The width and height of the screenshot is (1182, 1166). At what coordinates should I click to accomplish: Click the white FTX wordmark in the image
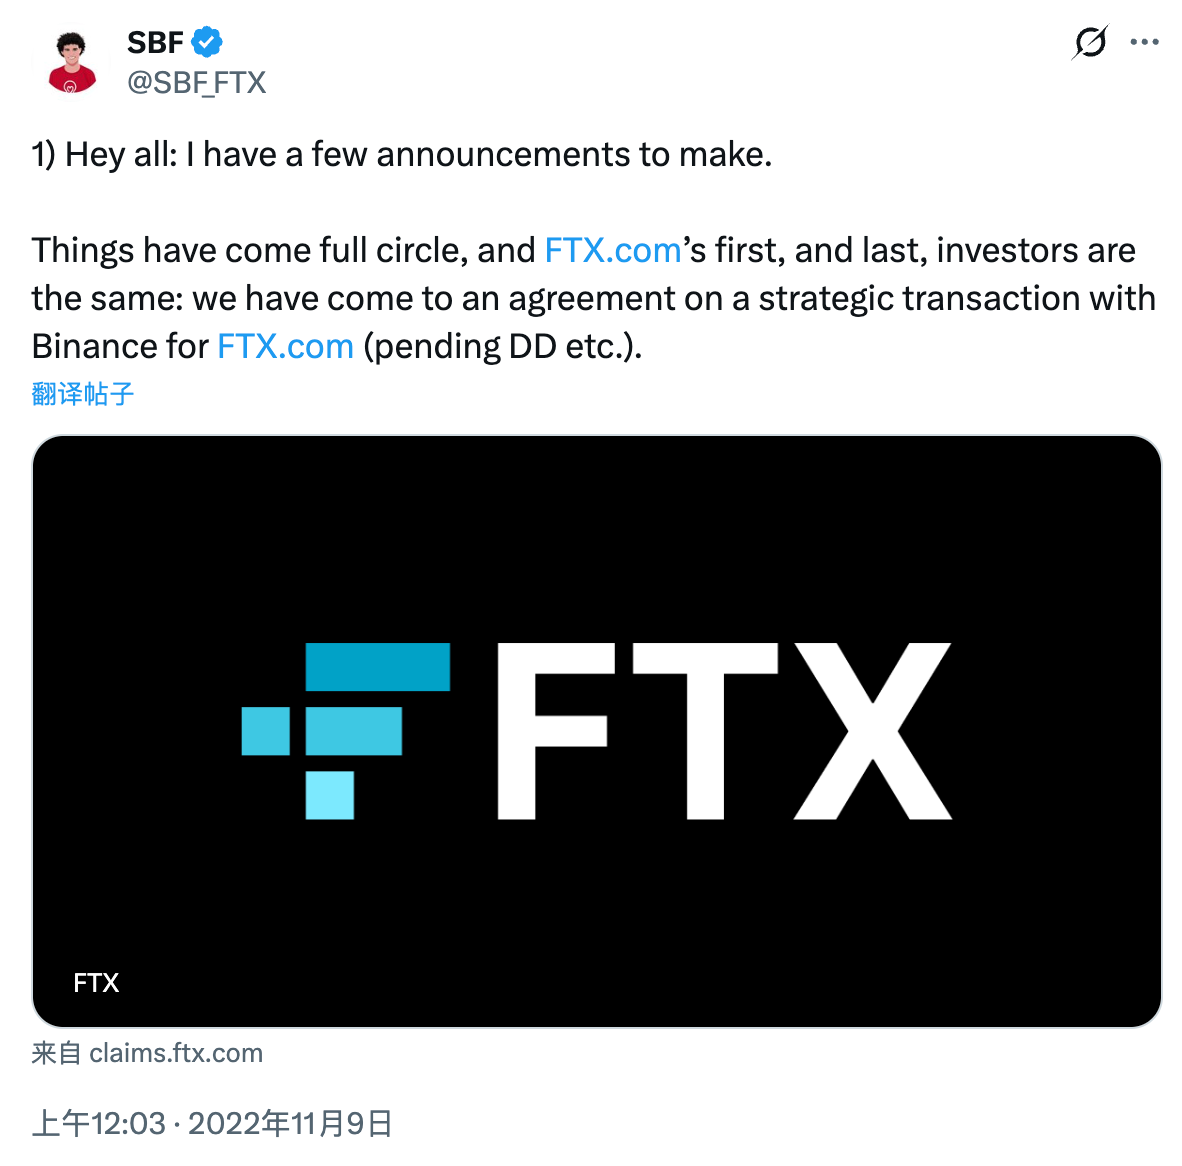725,729
